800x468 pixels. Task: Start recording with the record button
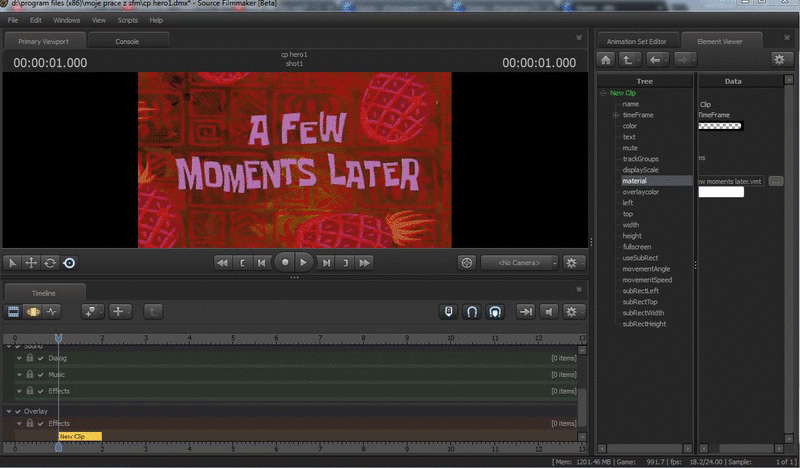pyautogui.click(x=285, y=262)
